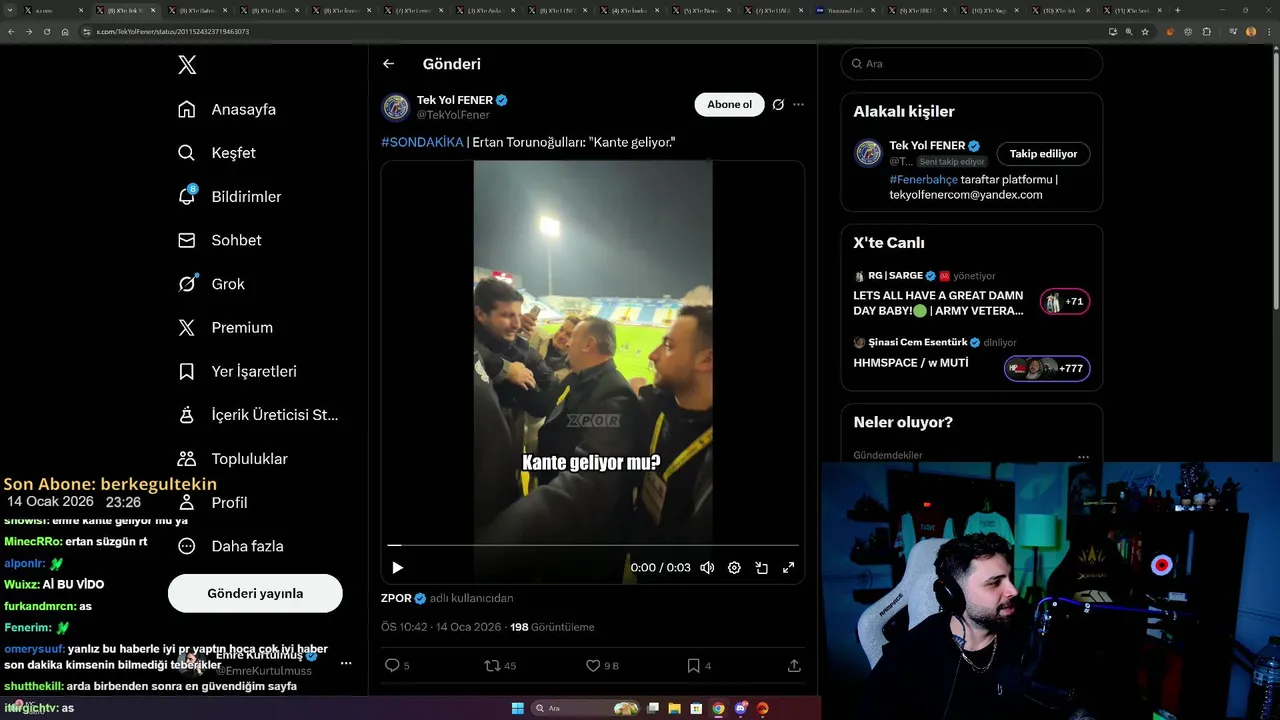Click the taskbar Ara search box
The height and width of the screenshot is (720, 1280).
click(x=585, y=708)
